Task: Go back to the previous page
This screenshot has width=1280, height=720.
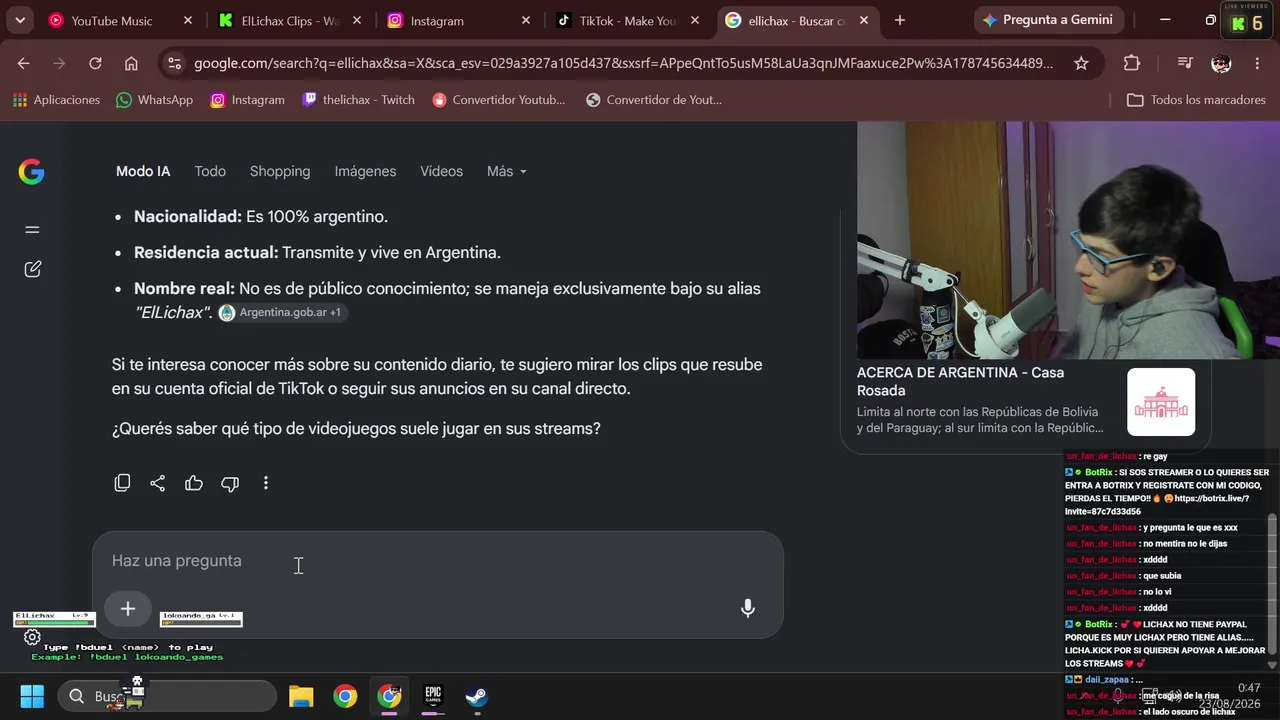Action: [24, 63]
